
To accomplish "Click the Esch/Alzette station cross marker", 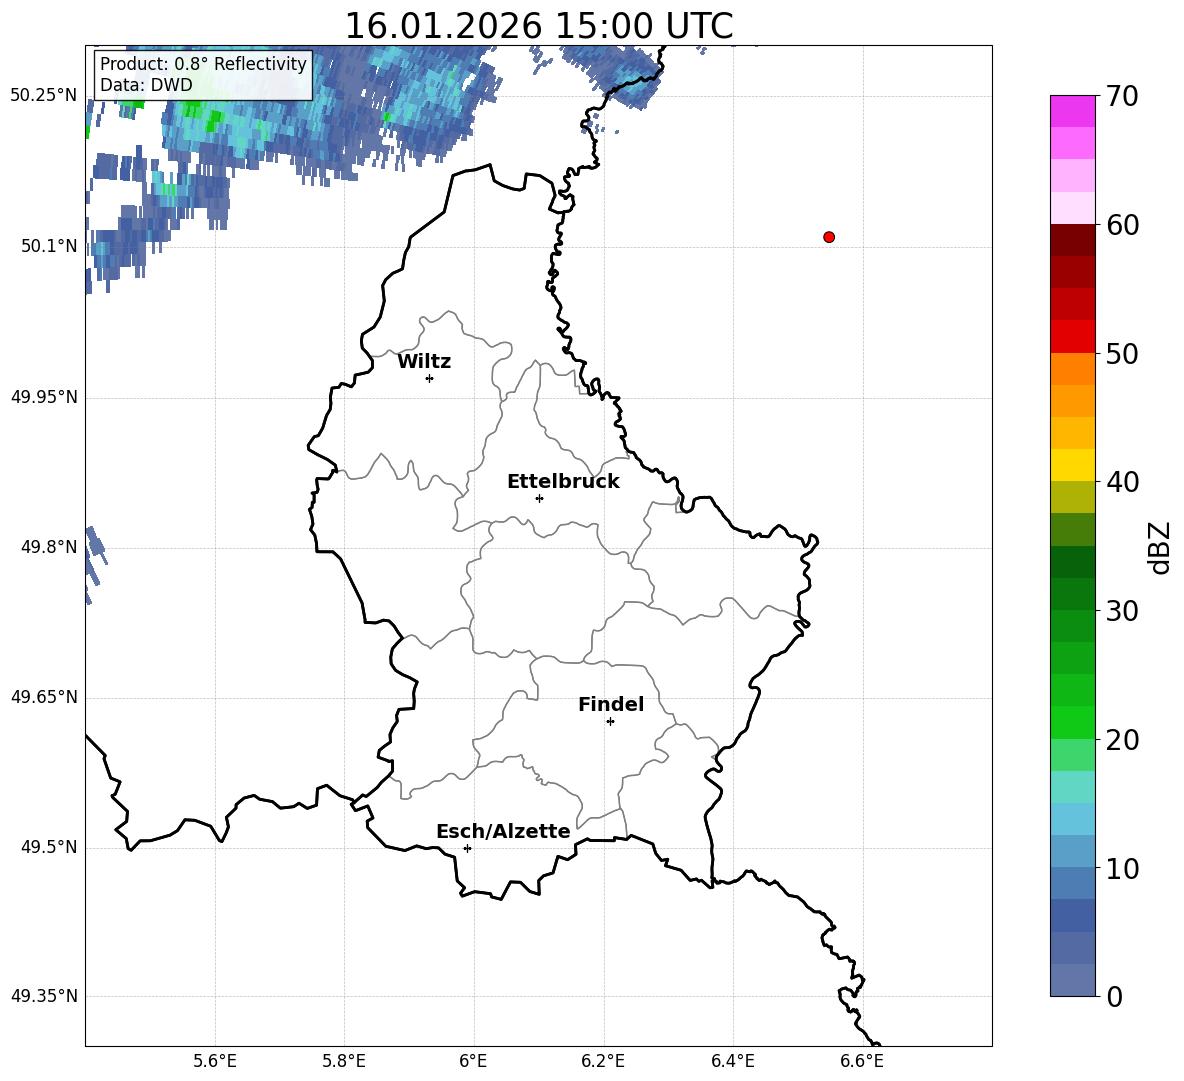I will pyautogui.click(x=467, y=848).
